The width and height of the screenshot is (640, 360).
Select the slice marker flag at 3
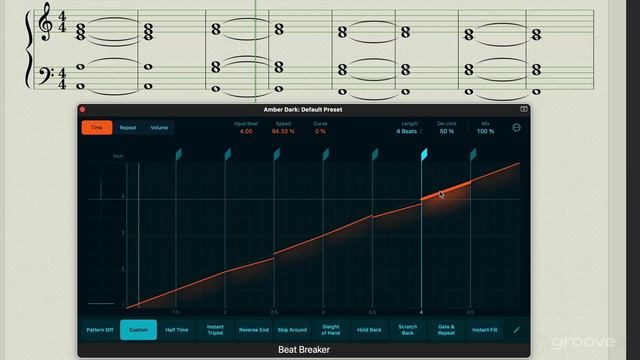pyautogui.click(x=326, y=154)
